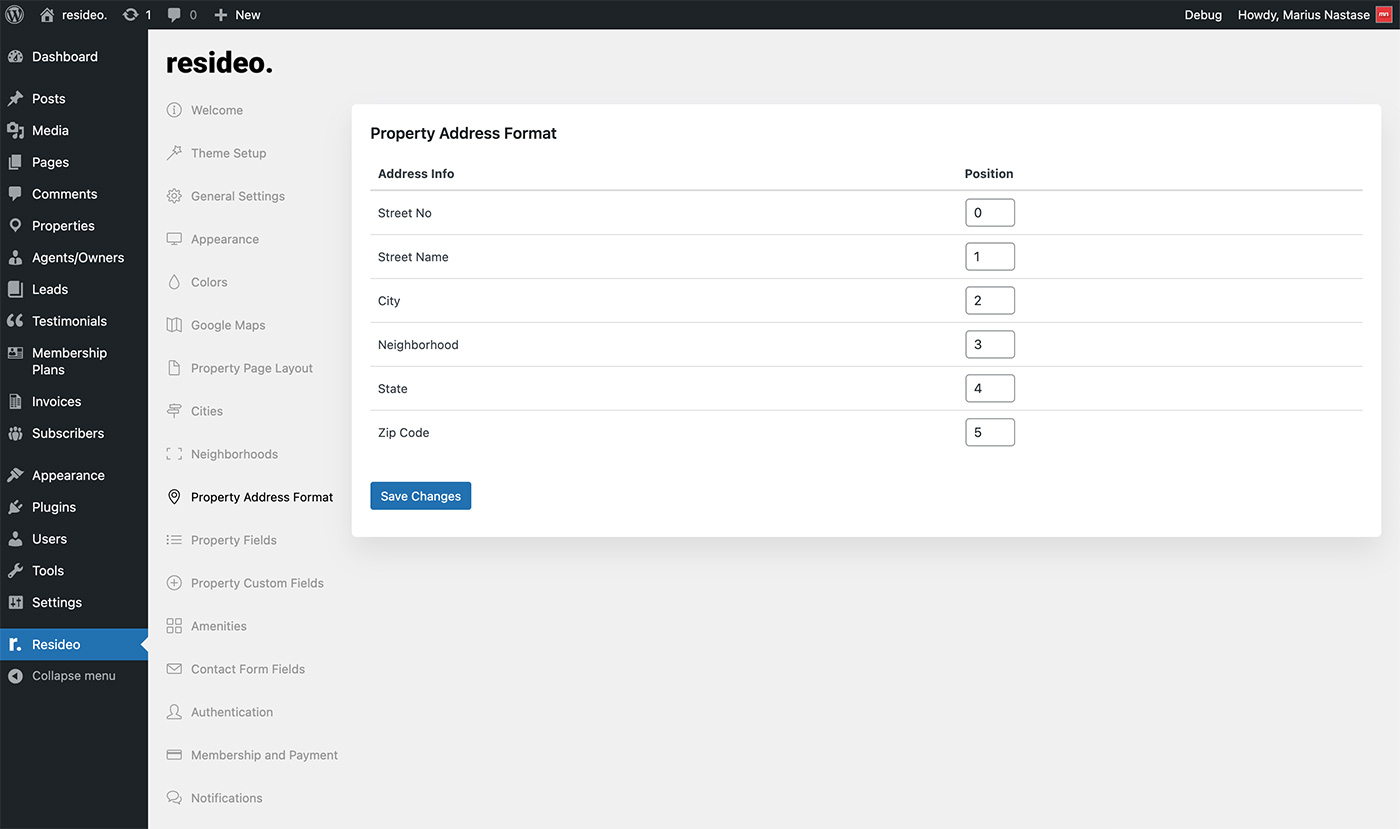This screenshot has width=1400, height=829.
Task: Click the user avatar next to Marius Nastase
Action: 1383,15
